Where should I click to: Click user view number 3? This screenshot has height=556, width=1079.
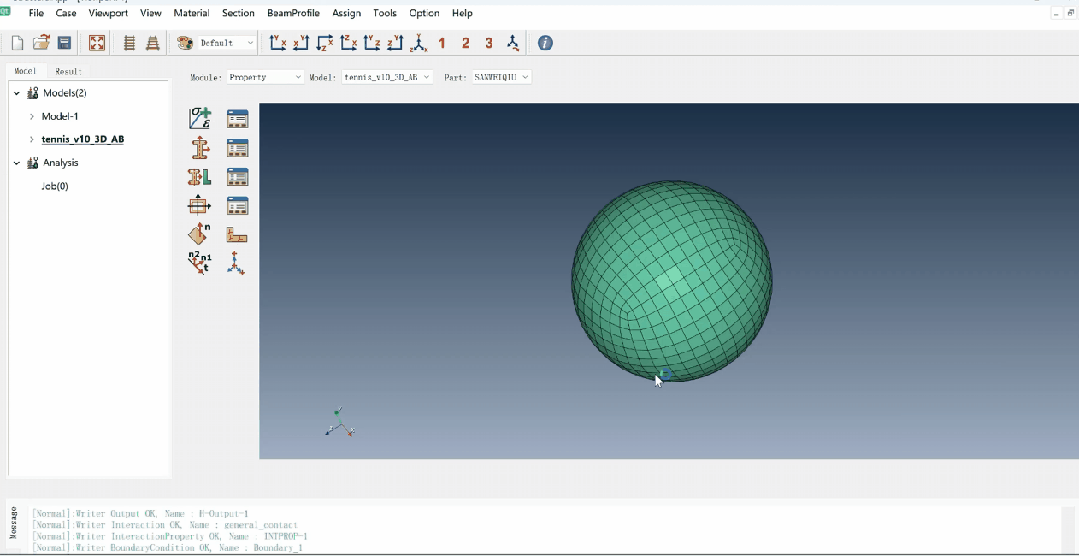tap(489, 43)
